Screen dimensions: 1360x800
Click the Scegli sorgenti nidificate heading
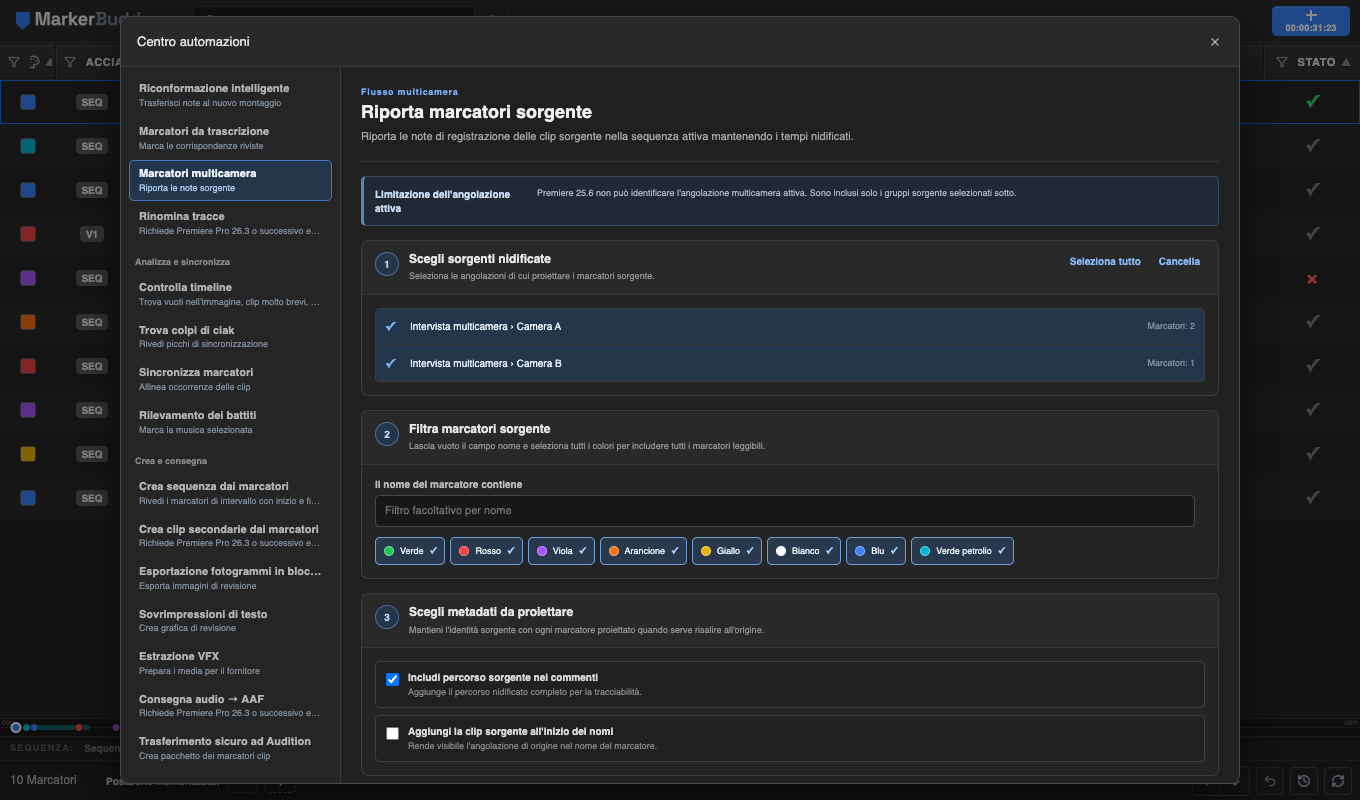pos(480,259)
